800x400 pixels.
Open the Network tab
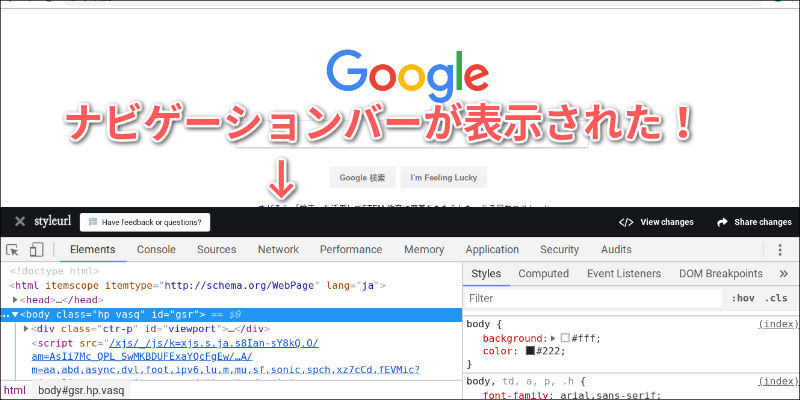[278, 249]
